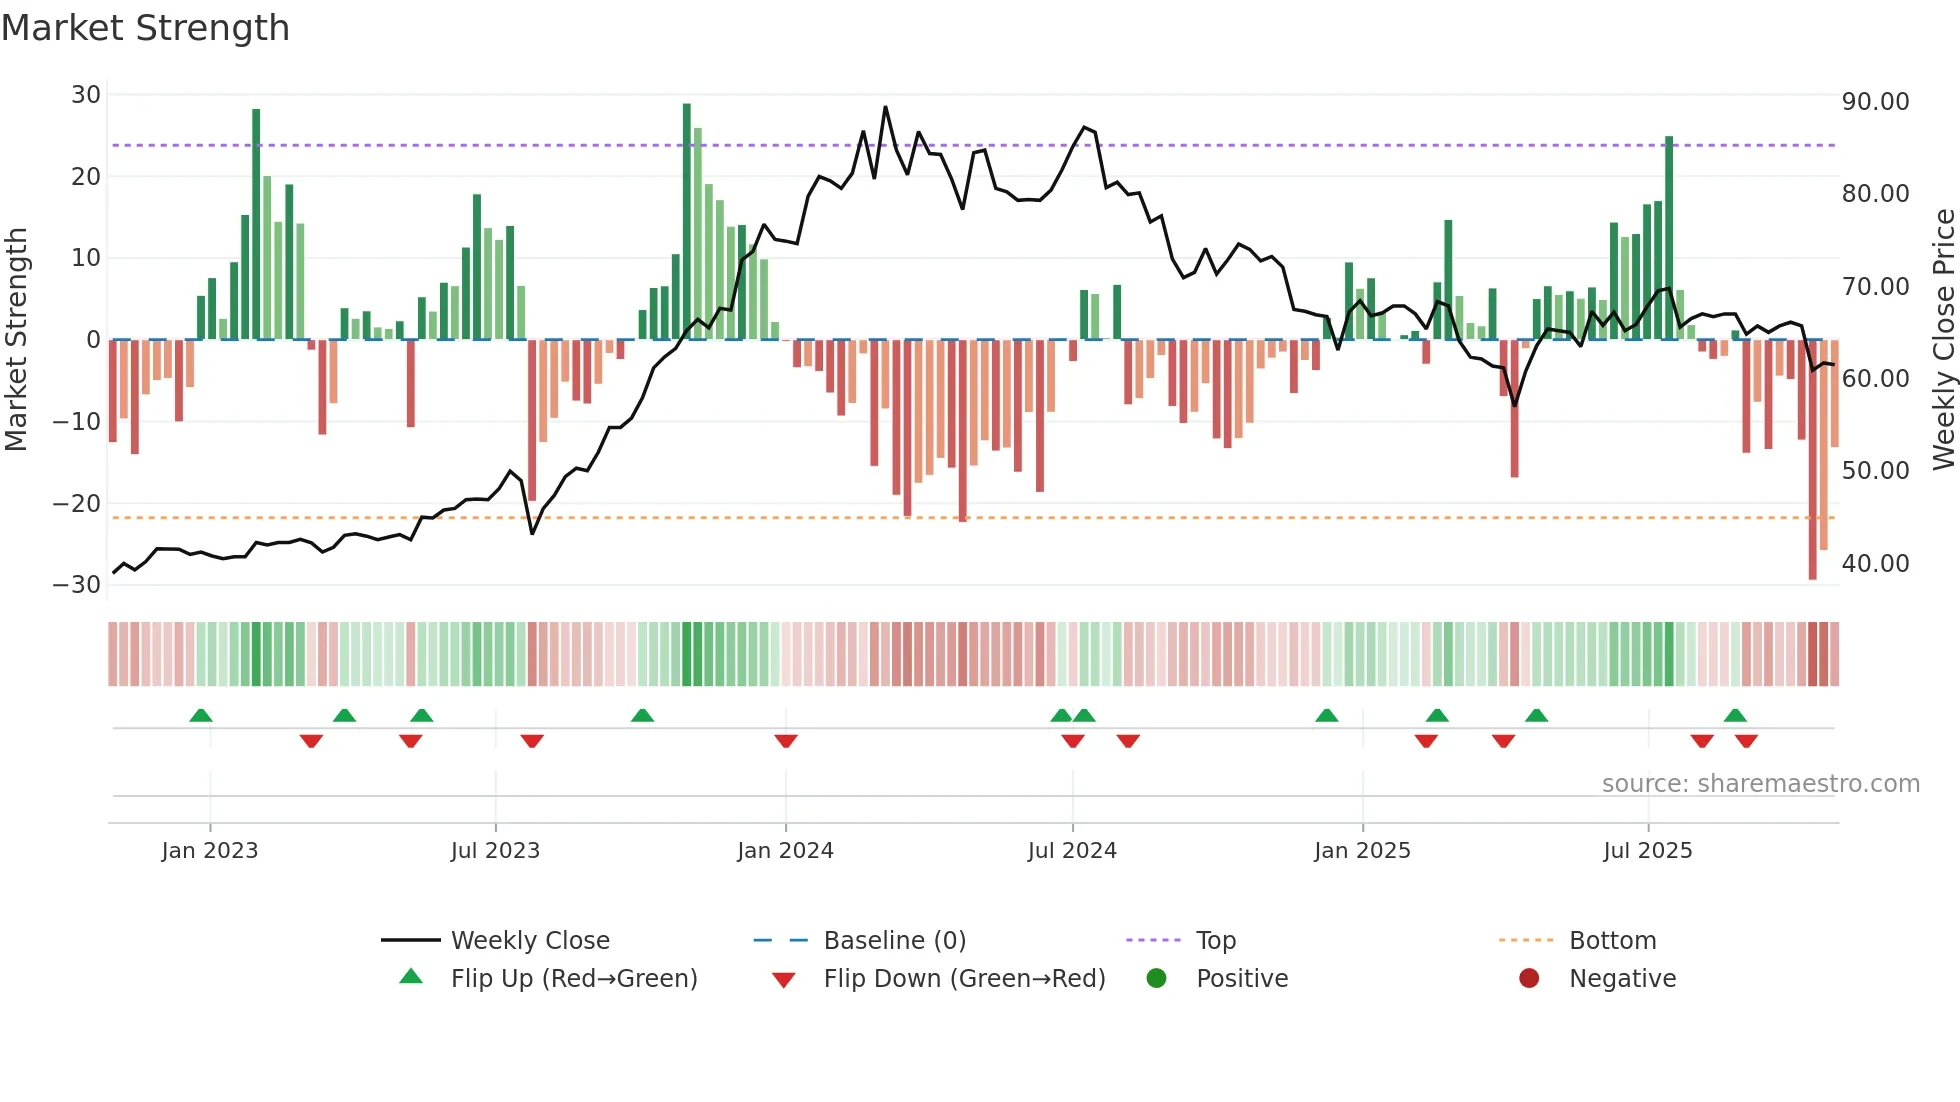Click the red Flip Down triangle in legend
Image resolution: width=1960 pixels, height=1102 pixels.
(784, 980)
